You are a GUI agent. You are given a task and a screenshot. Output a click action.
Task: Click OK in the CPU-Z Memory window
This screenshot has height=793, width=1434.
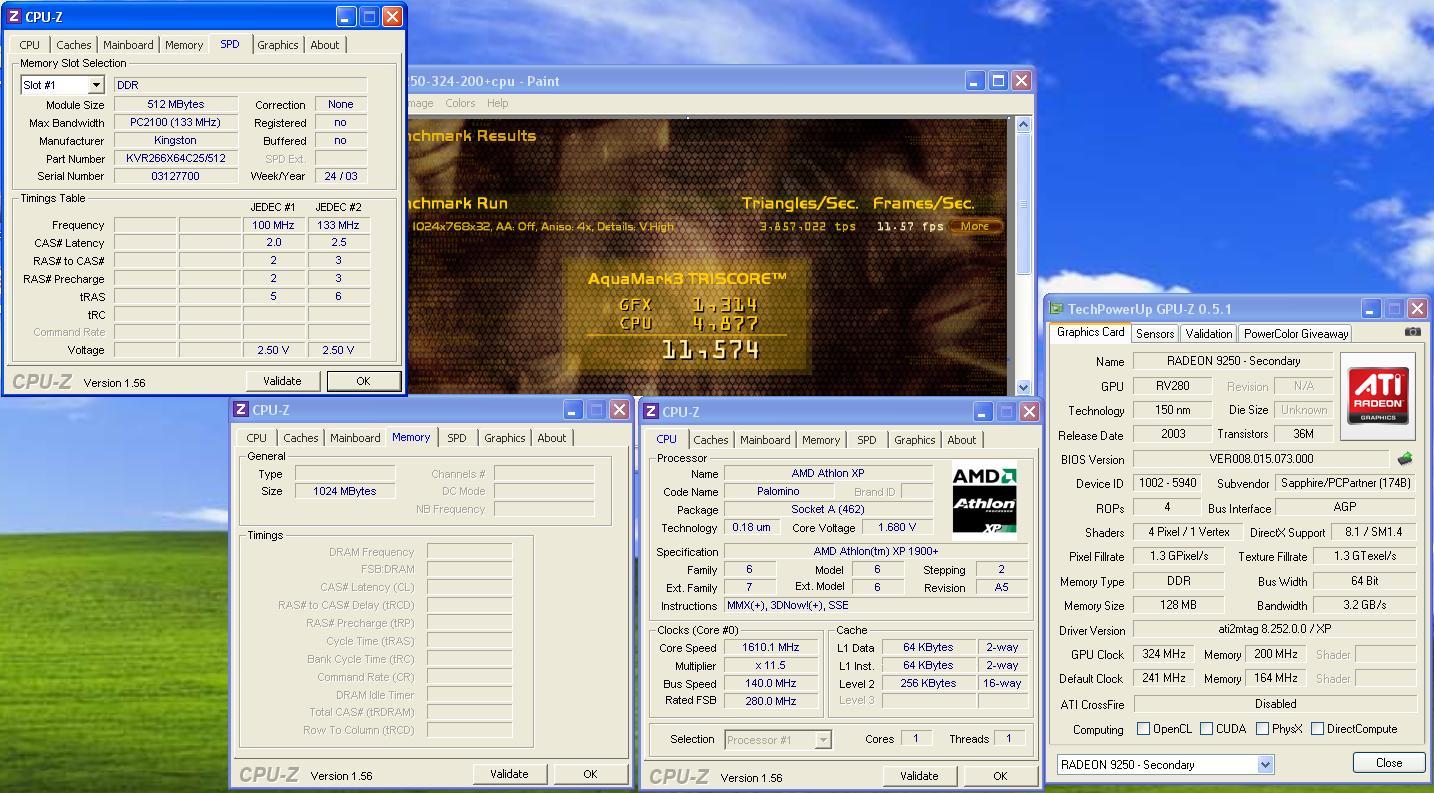pyautogui.click(x=590, y=774)
